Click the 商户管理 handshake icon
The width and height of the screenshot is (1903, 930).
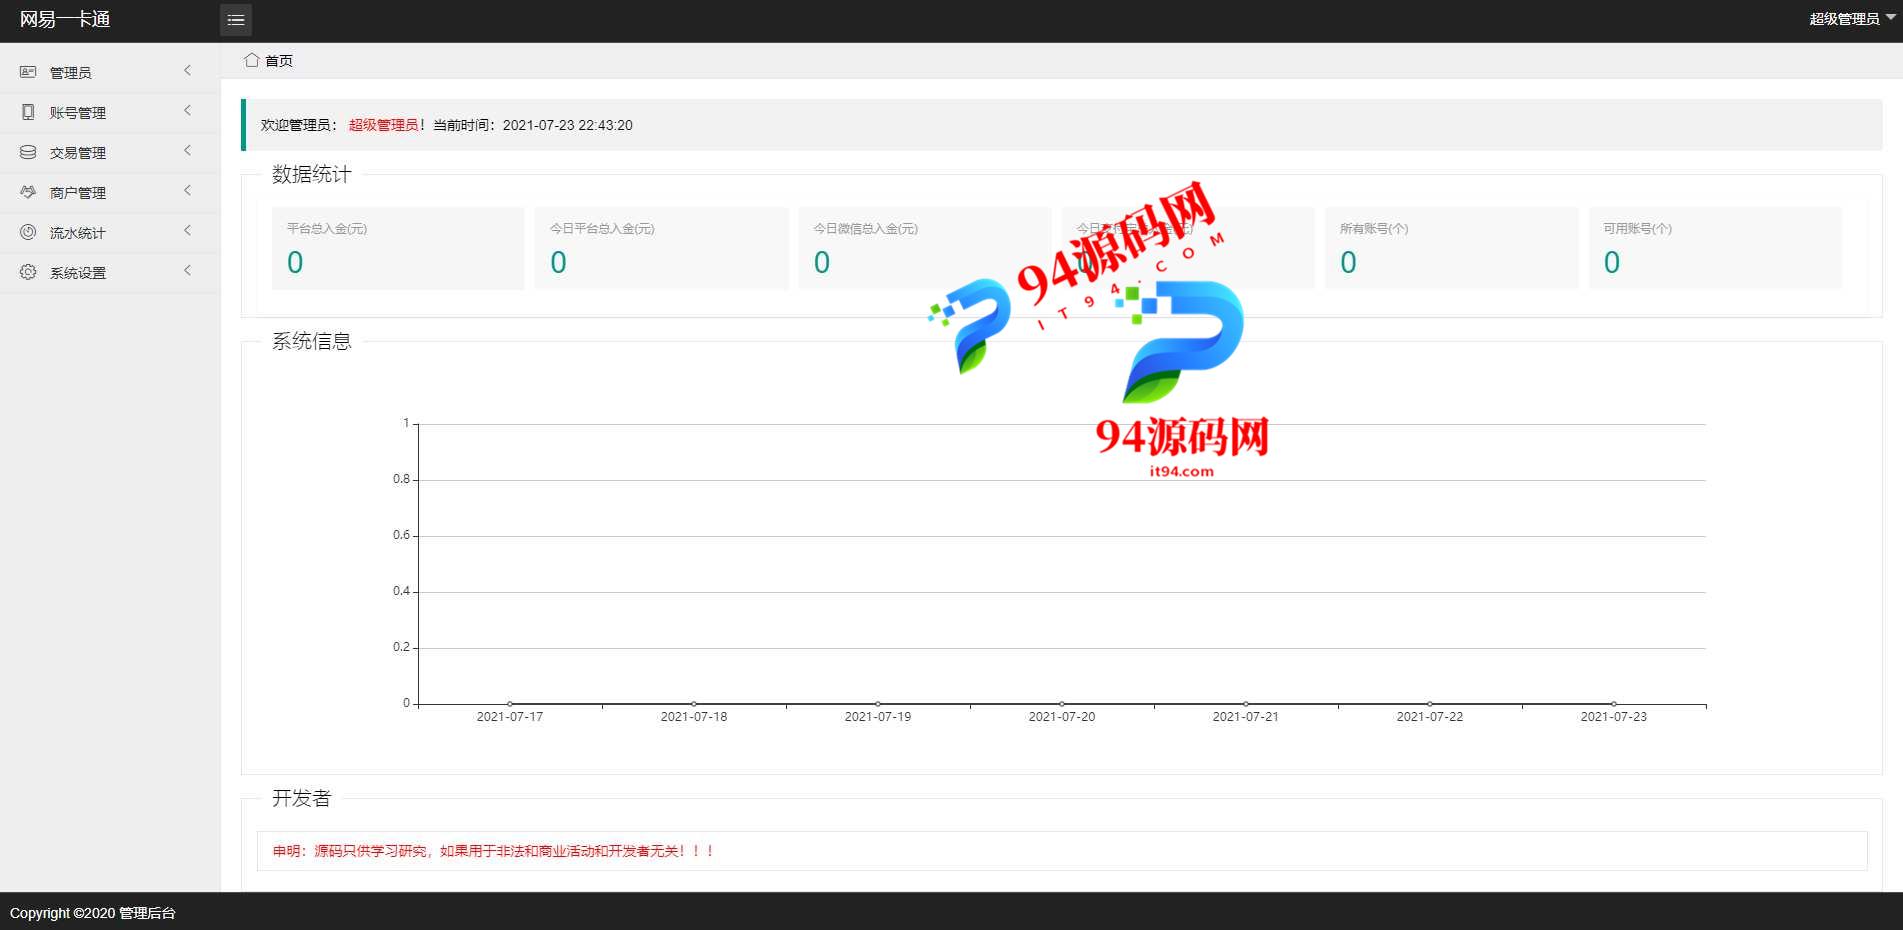point(28,192)
